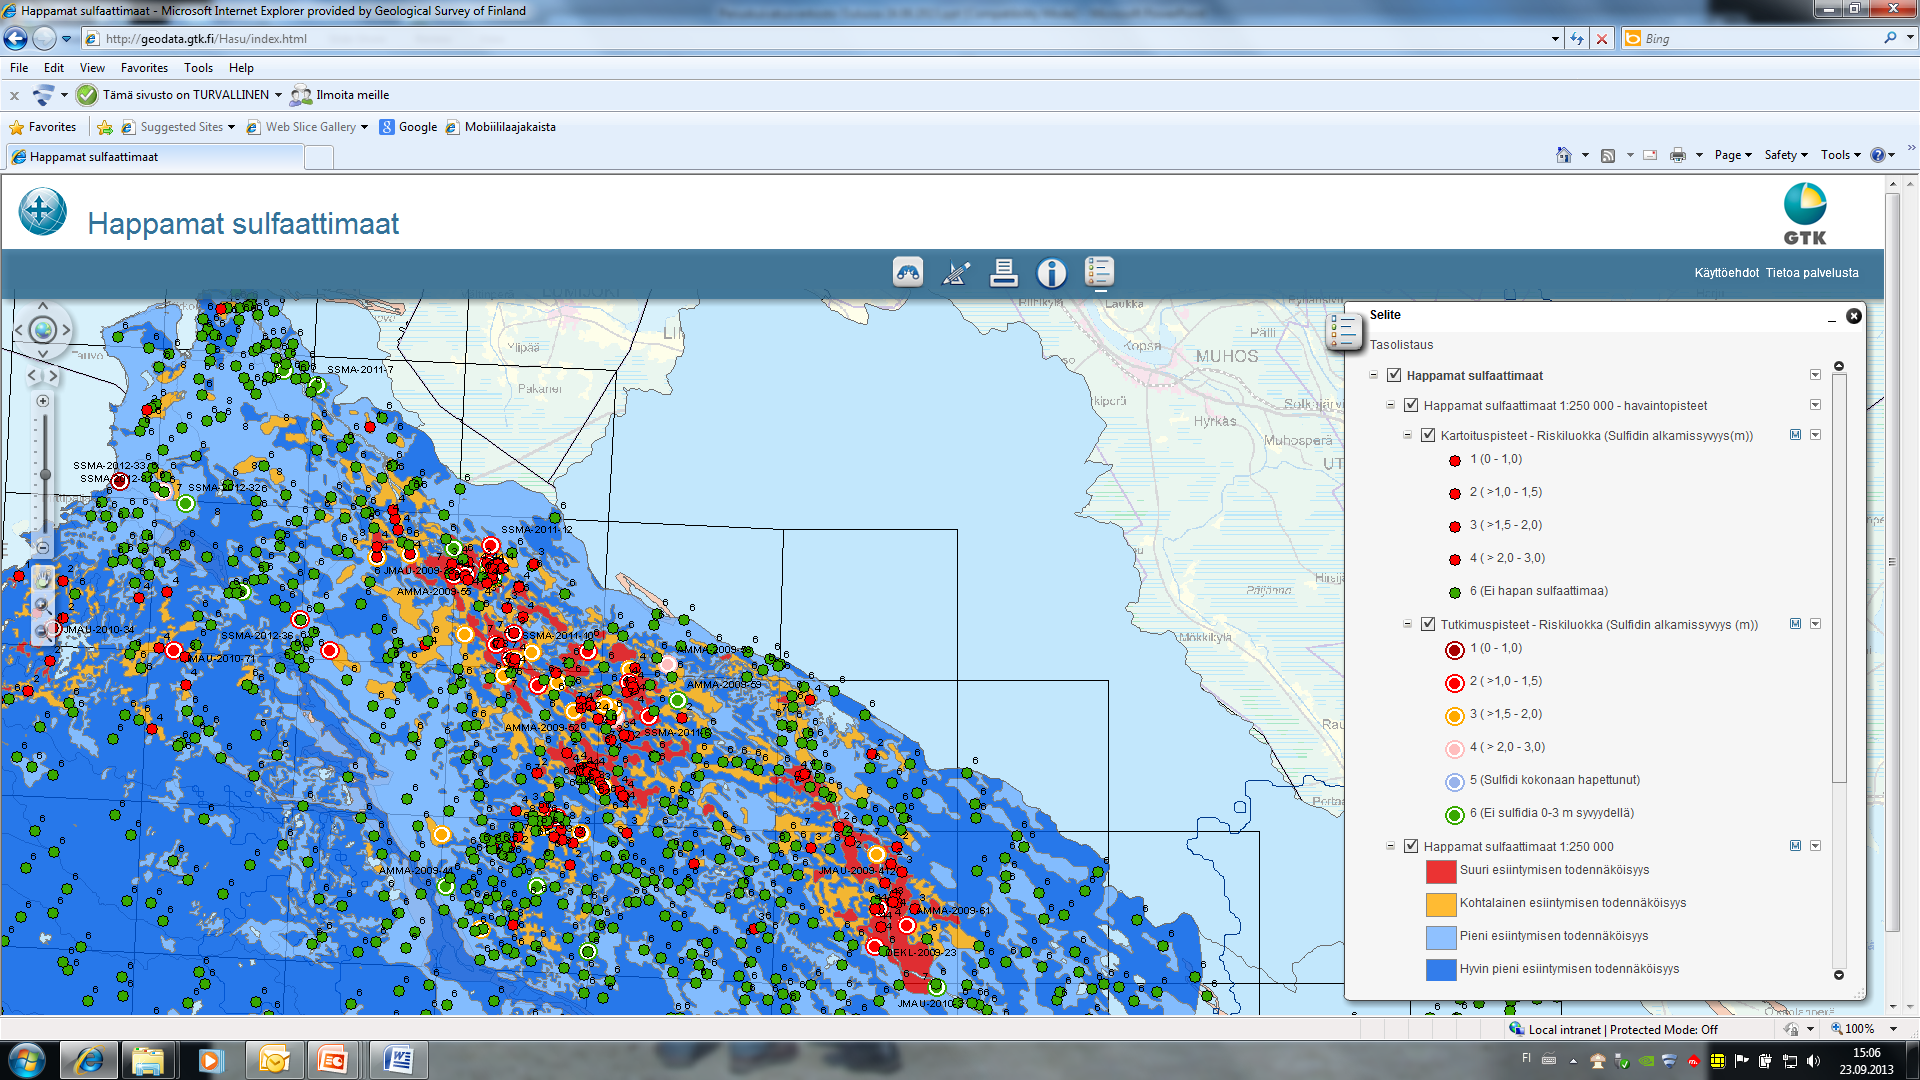Close the Selite panel

click(1854, 316)
